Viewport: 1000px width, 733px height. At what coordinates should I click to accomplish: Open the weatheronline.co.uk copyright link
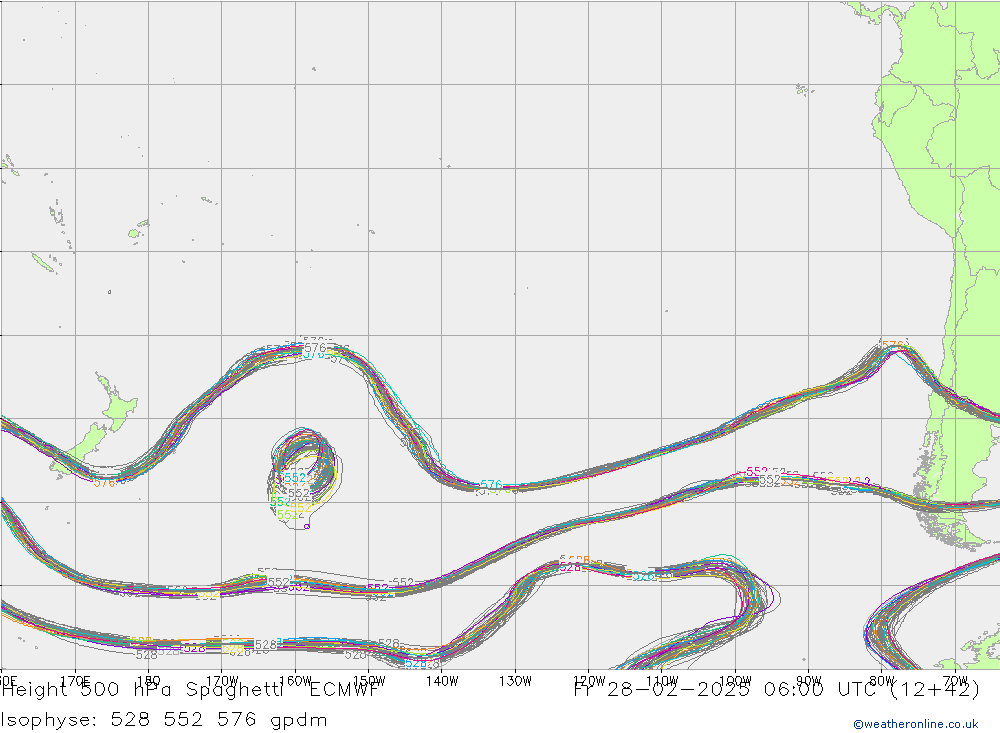916,724
